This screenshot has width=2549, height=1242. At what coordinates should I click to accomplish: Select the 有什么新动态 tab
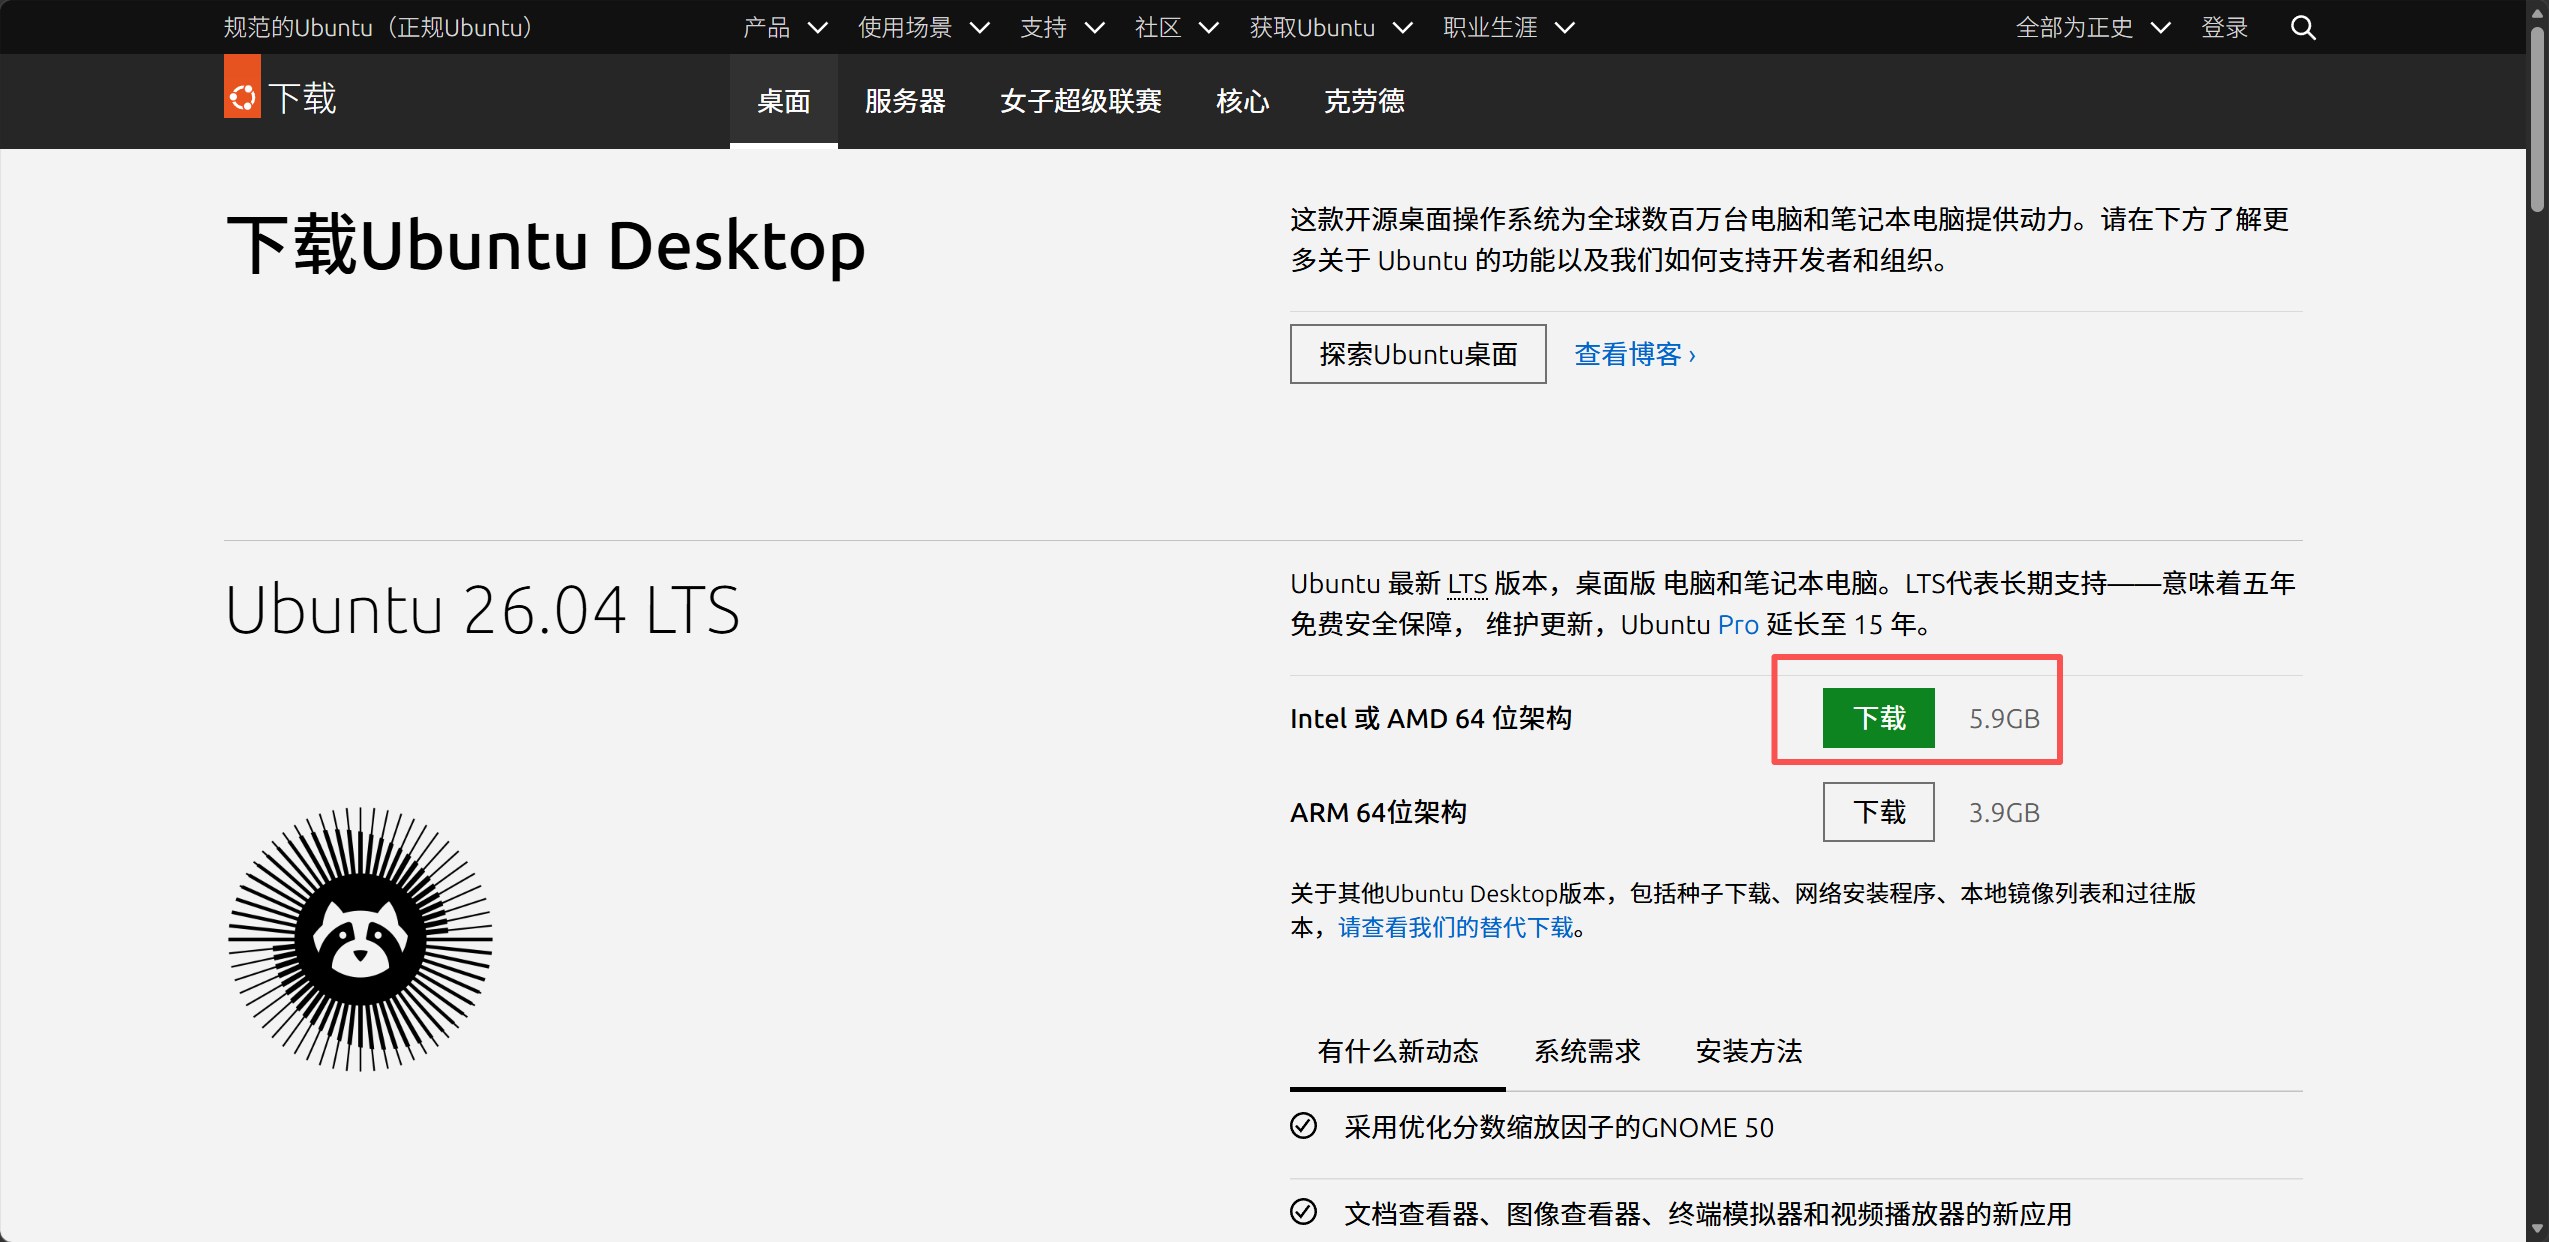(x=1397, y=1051)
